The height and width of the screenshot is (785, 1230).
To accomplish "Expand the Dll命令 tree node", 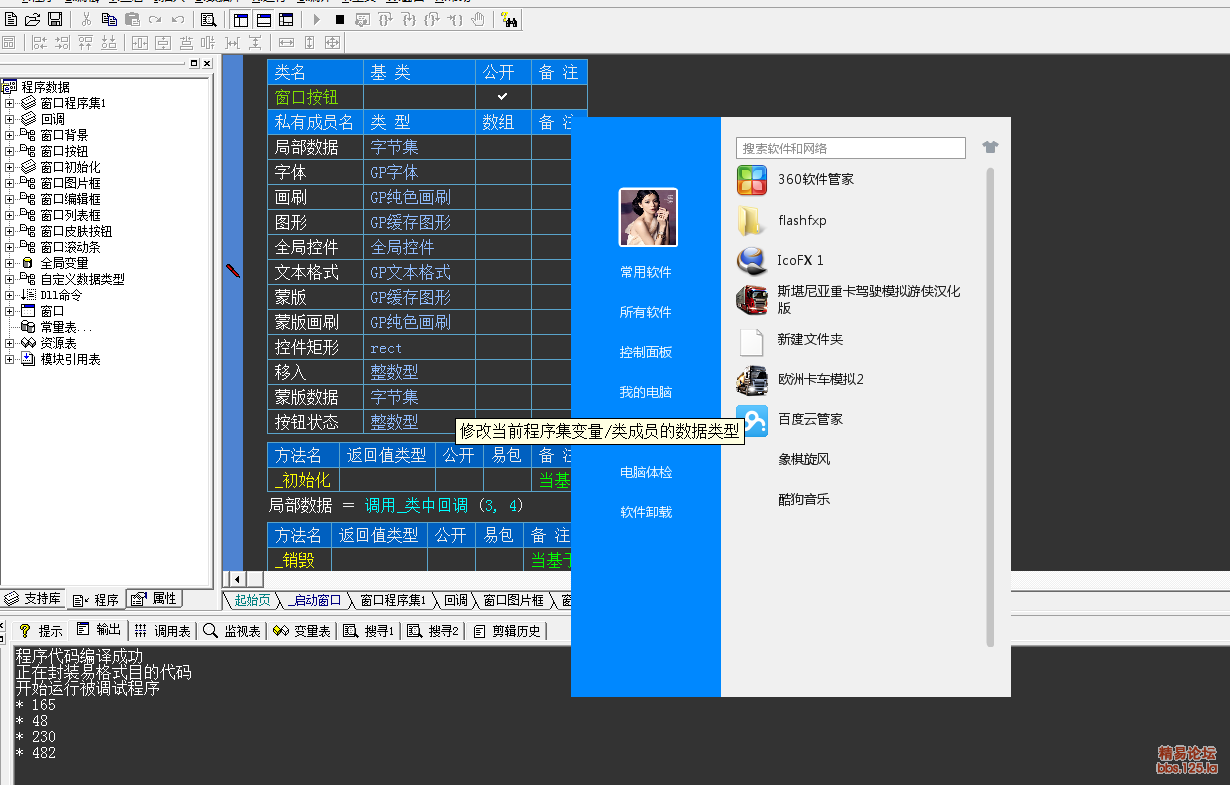I will click(10, 295).
